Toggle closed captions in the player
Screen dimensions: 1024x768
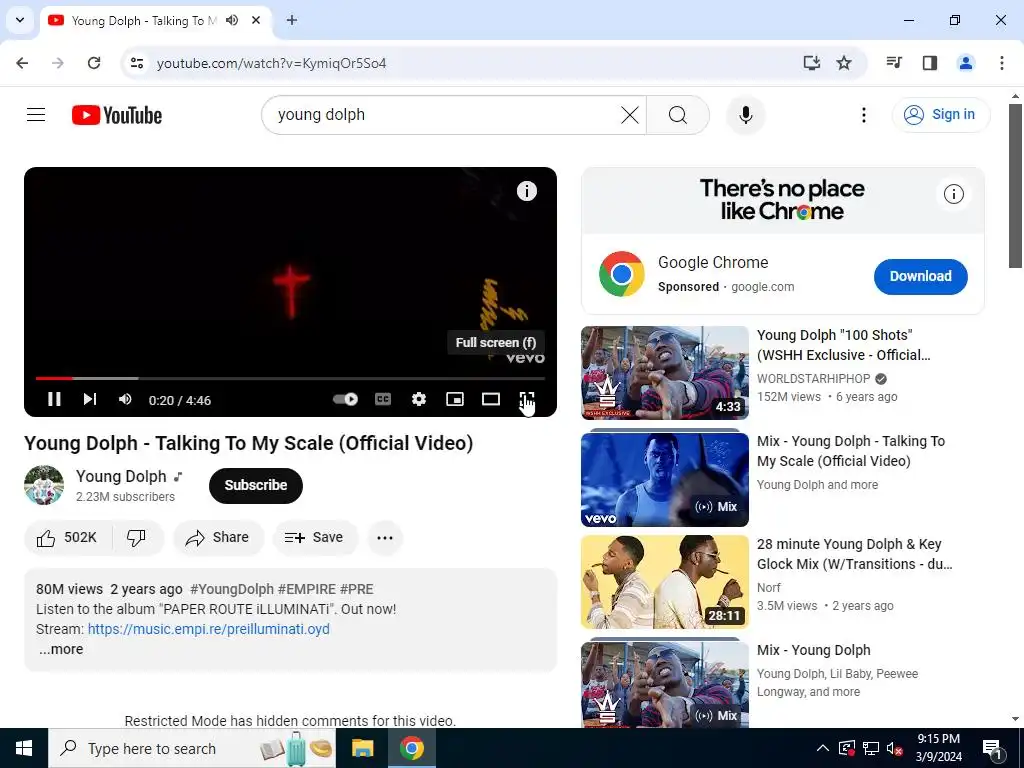[383, 399]
